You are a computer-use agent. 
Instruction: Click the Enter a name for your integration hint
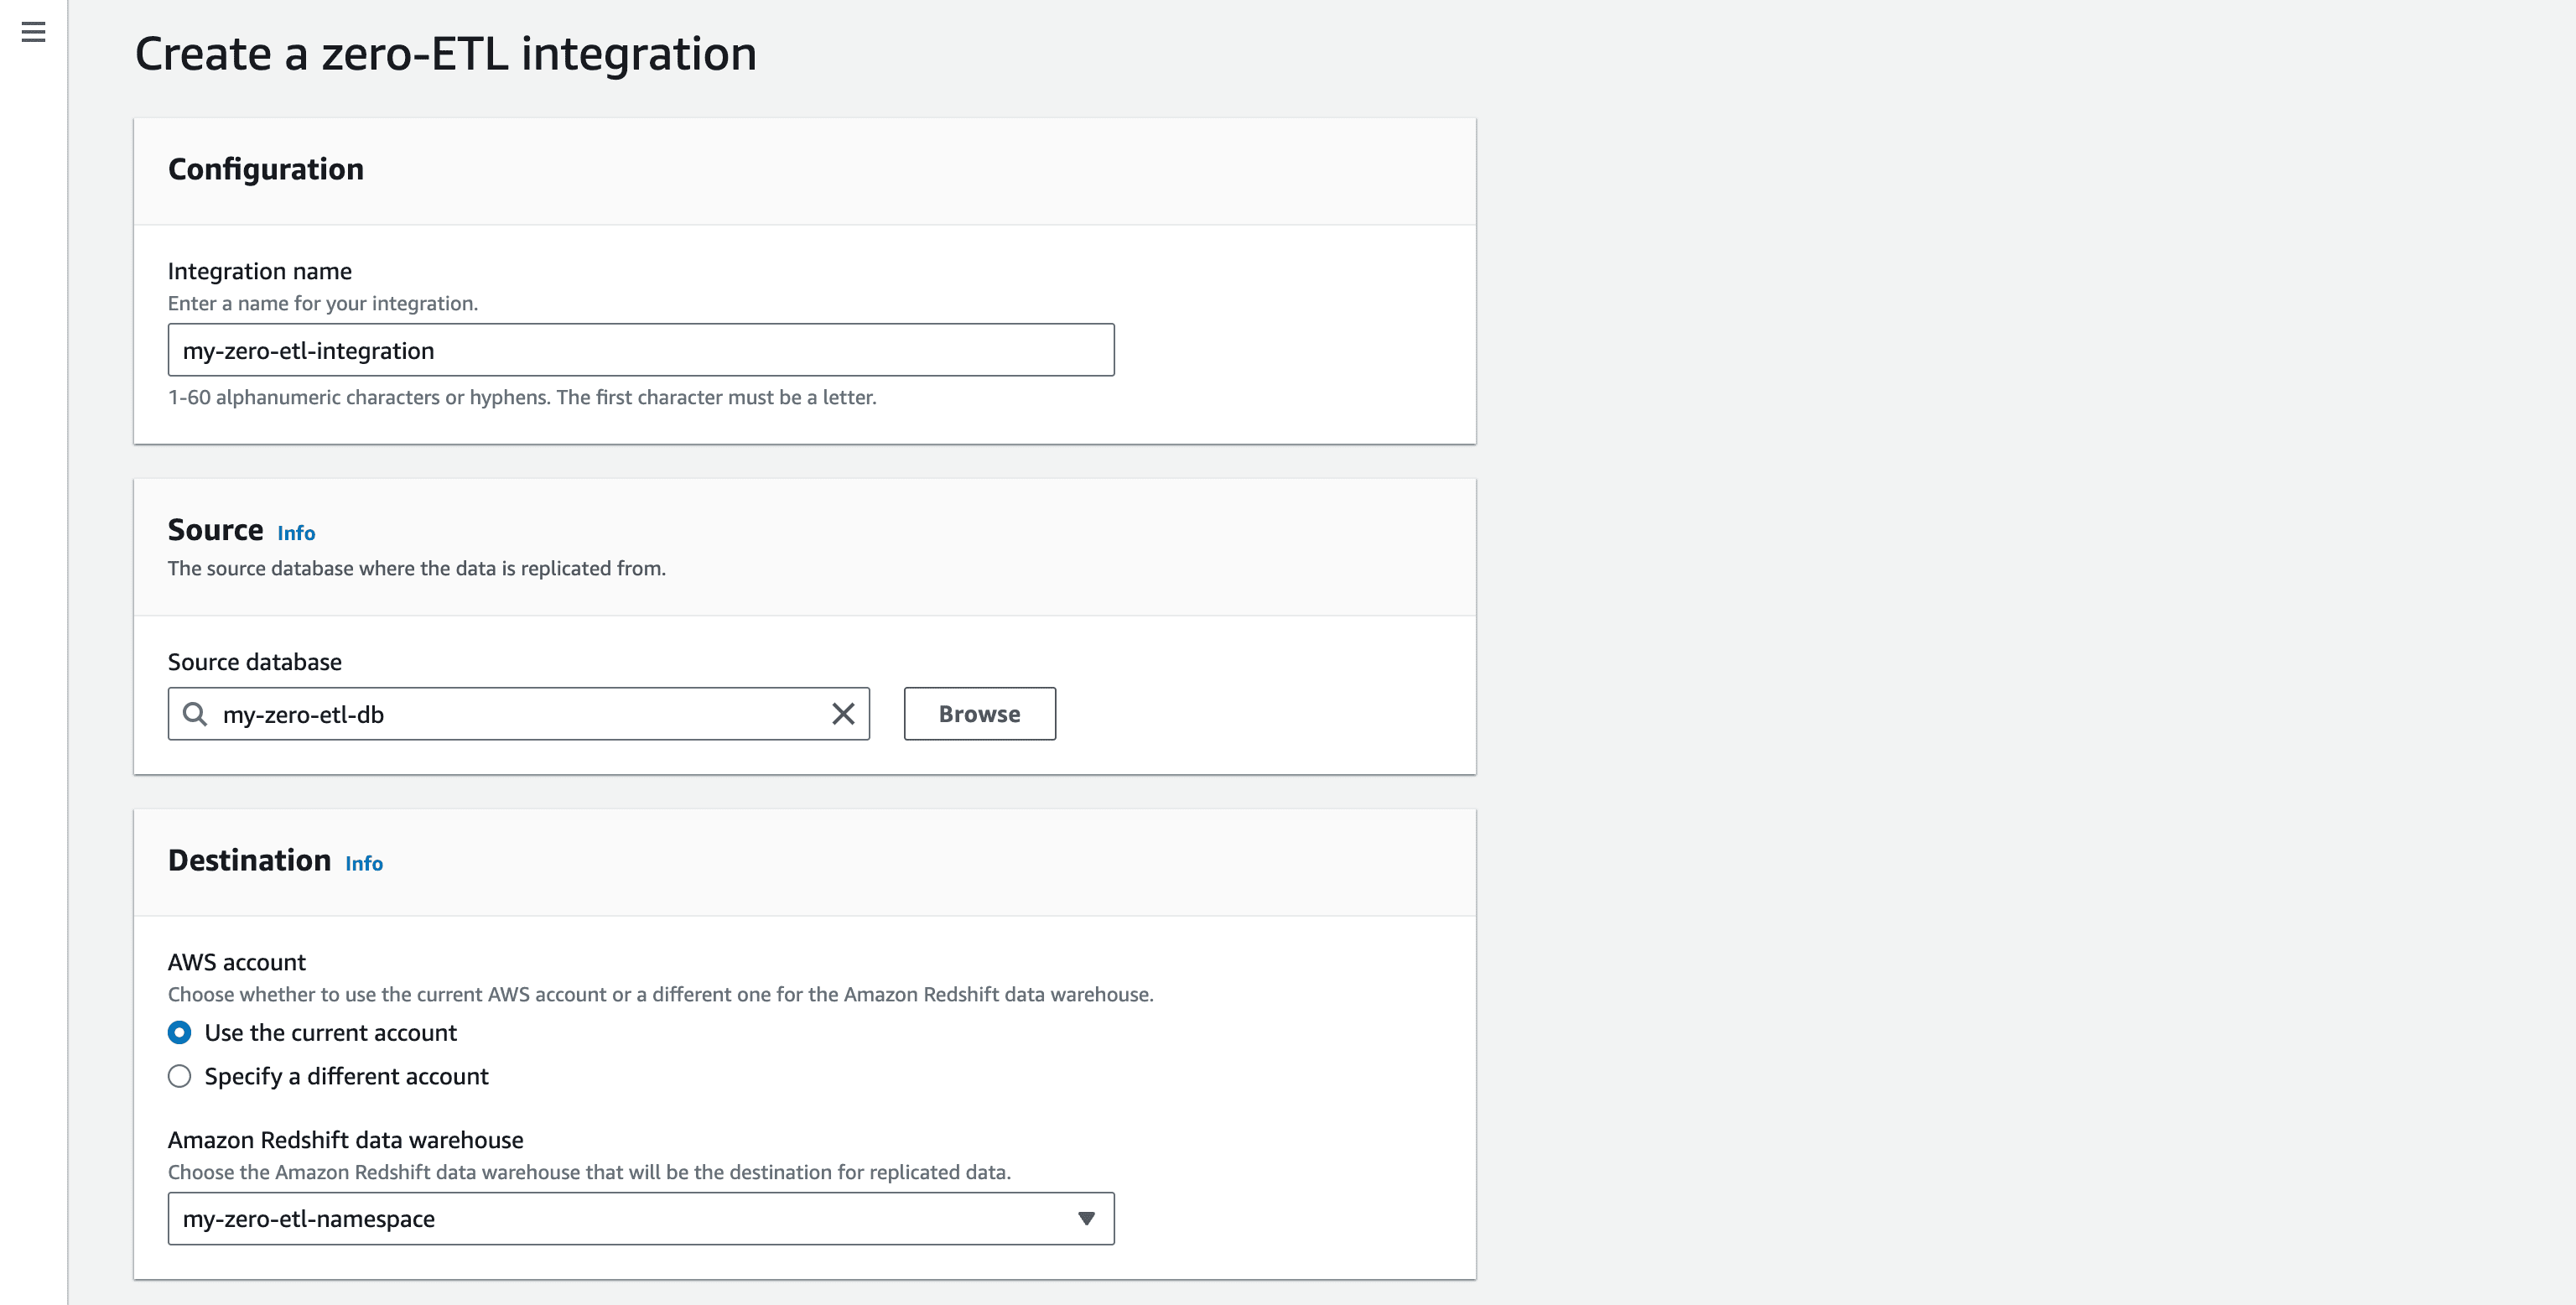tap(323, 303)
